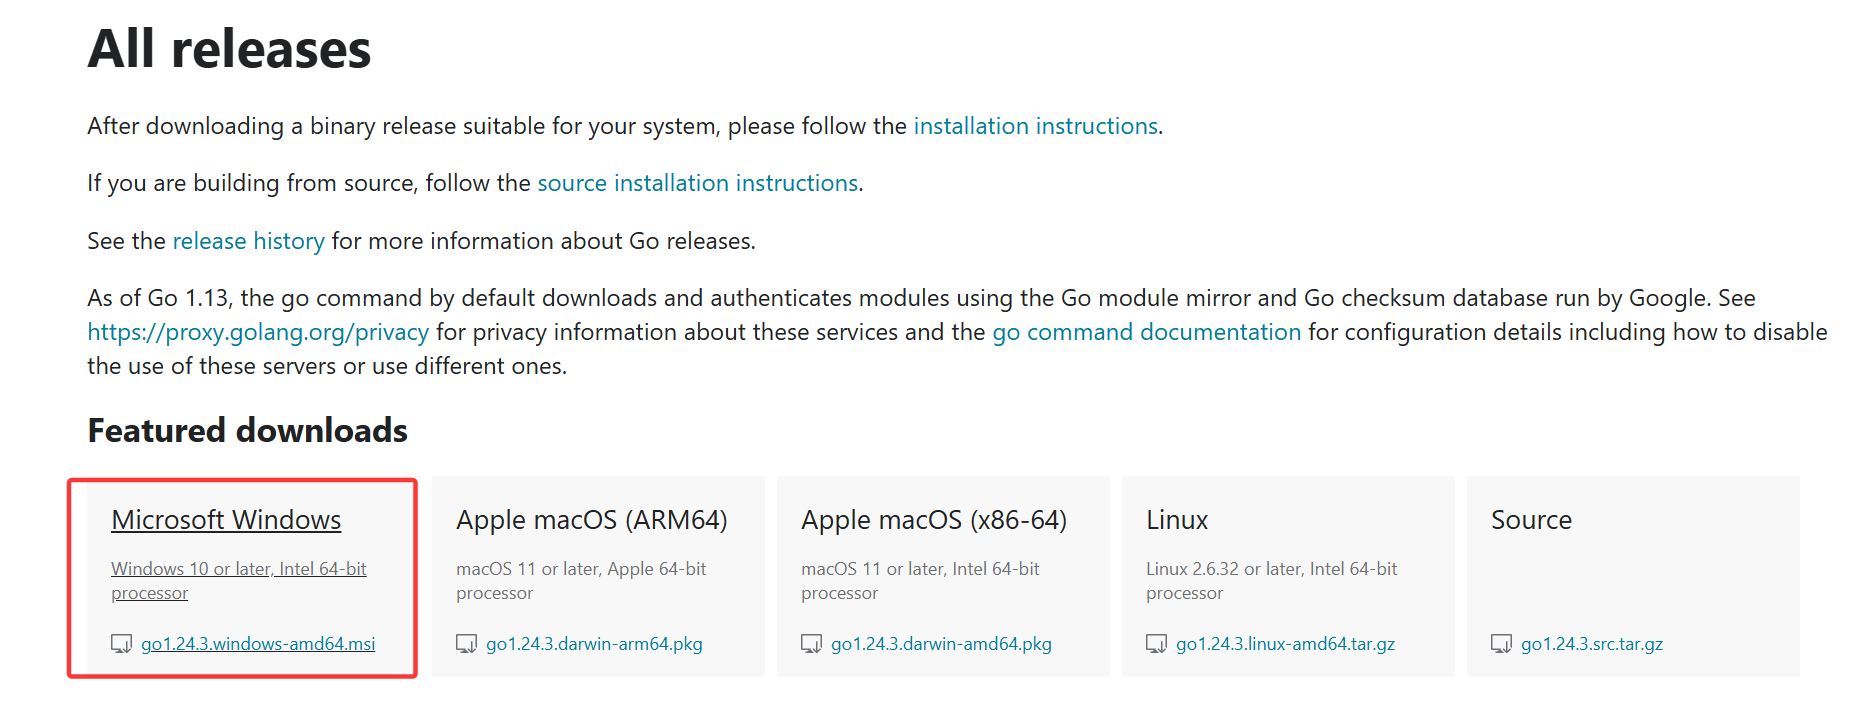Click Linux 2.6.32 or later description text
Viewport: 1863px width, 704px height.
point(1272,581)
